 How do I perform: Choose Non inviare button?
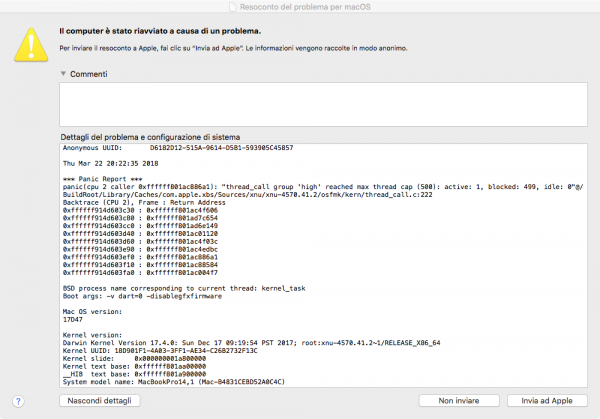pos(459,401)
